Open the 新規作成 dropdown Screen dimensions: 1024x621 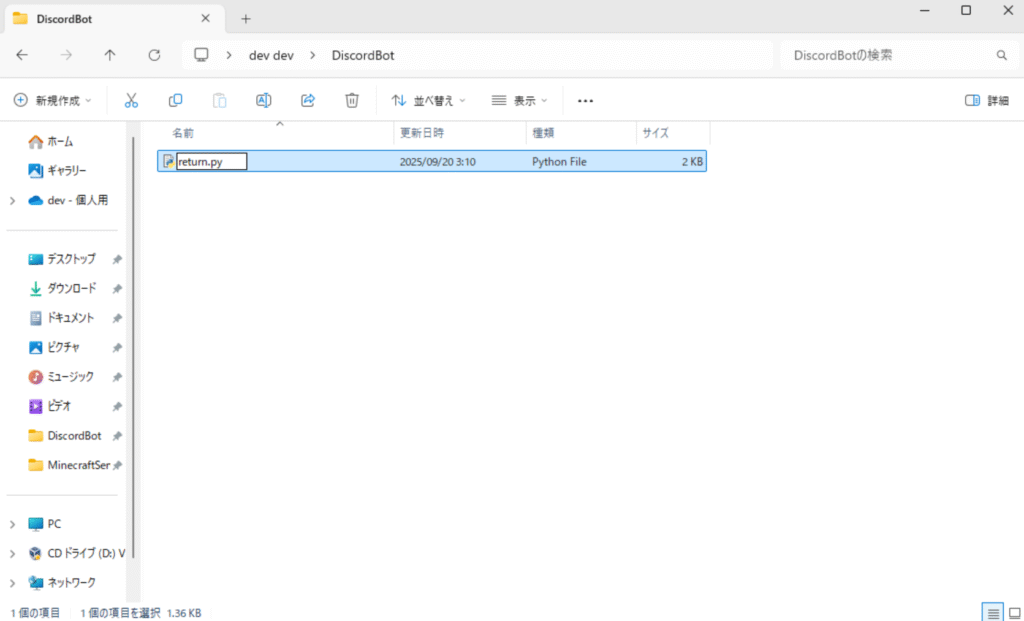[x=52, y=100]
